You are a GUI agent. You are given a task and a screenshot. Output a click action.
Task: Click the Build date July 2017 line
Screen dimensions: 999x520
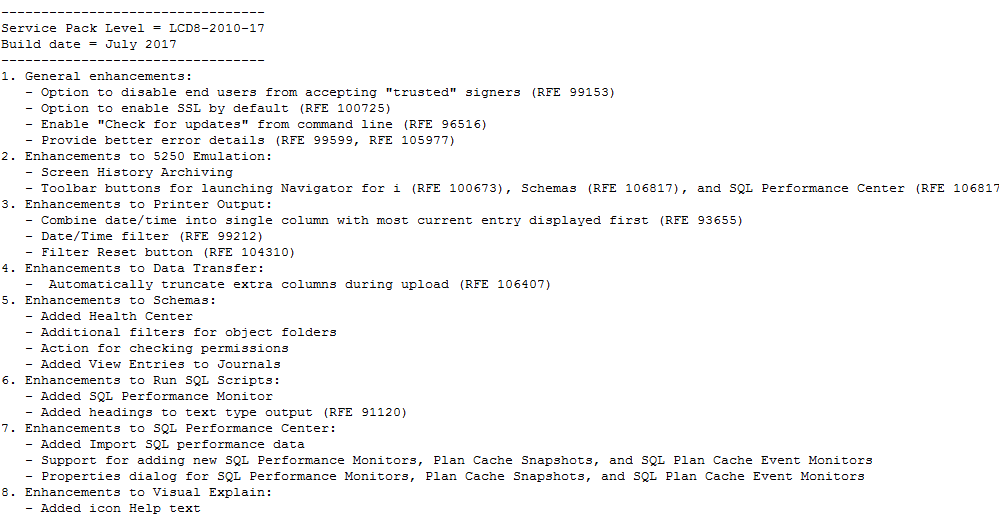(x=89, y=44)
